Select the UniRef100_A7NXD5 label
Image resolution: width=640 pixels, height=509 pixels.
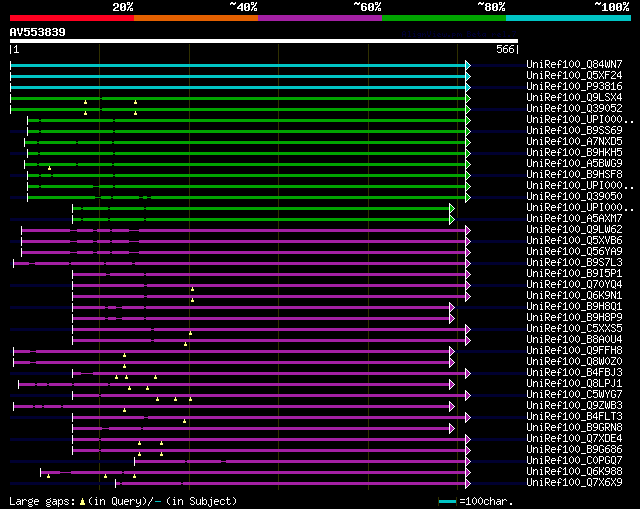pyautogui.click(x=574, y=141)
